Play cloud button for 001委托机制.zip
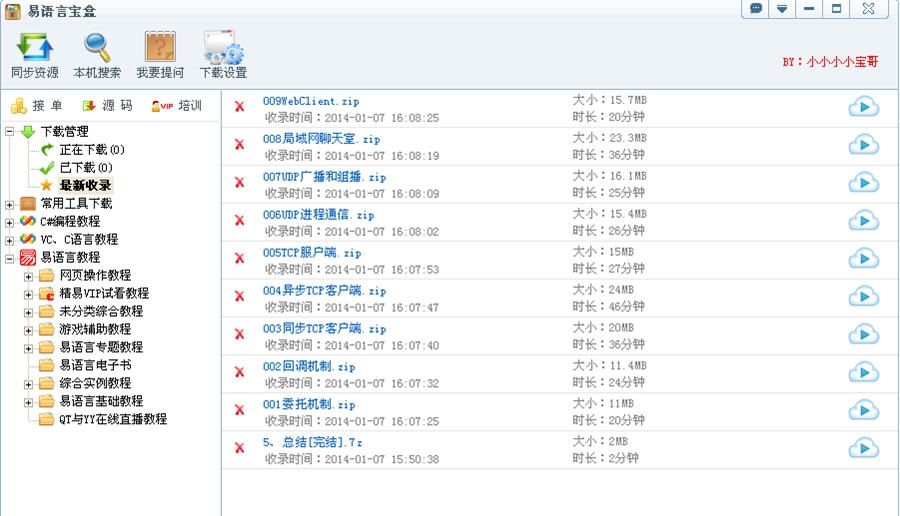 click(863, 410)
